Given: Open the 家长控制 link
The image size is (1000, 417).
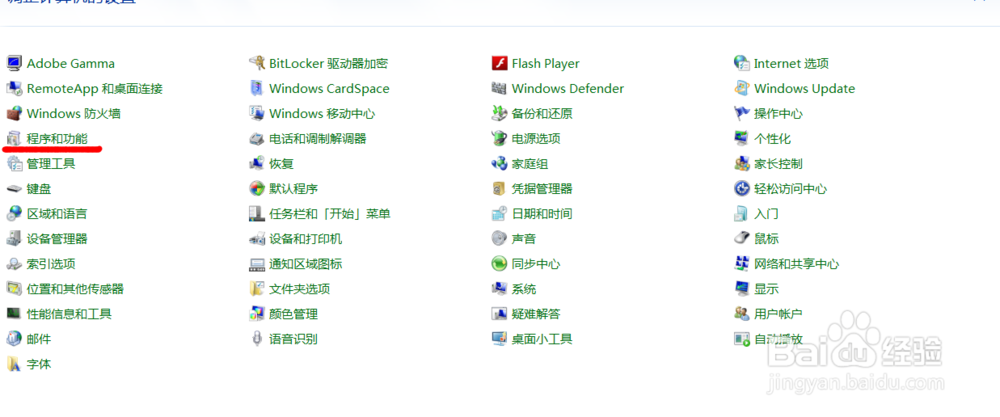Looking at the screenshot, I should pyautogui.click(x=778, y=164).
